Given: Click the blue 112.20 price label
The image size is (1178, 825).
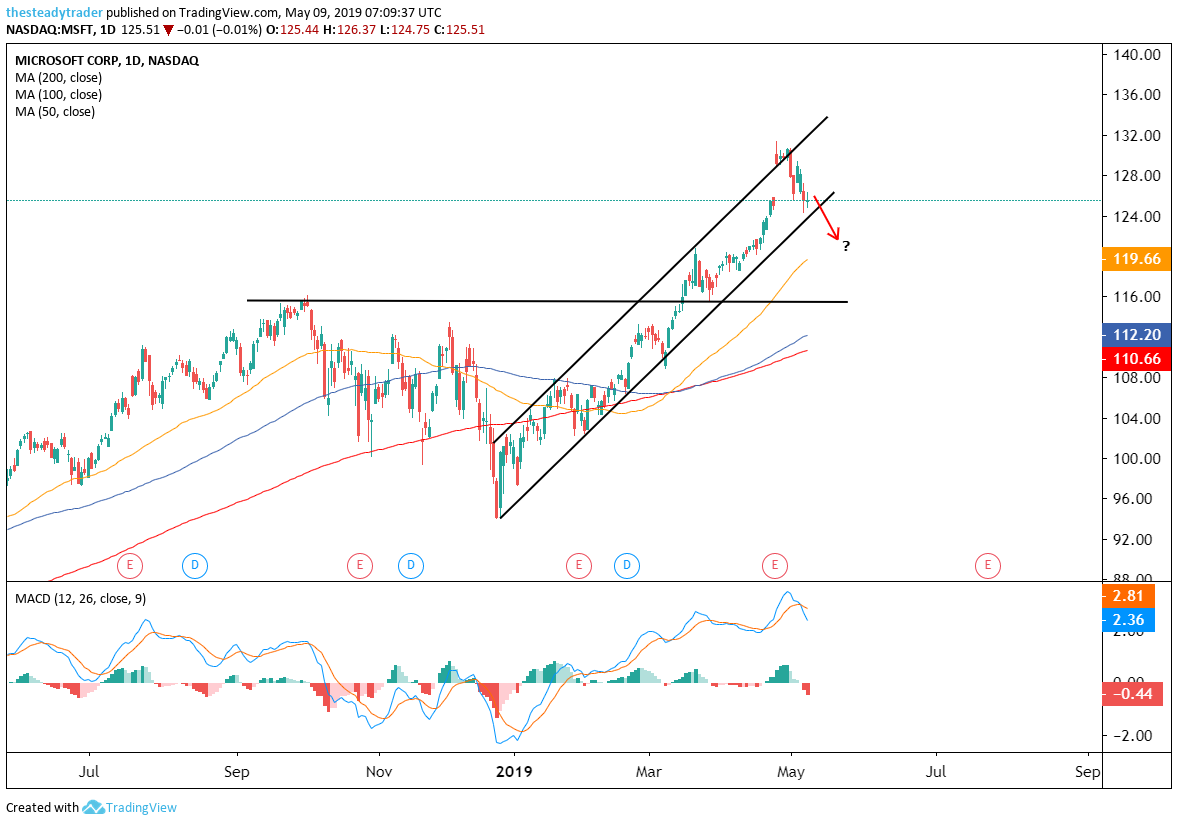Looking at the screenshot, I should click(x=1136, y=335).
